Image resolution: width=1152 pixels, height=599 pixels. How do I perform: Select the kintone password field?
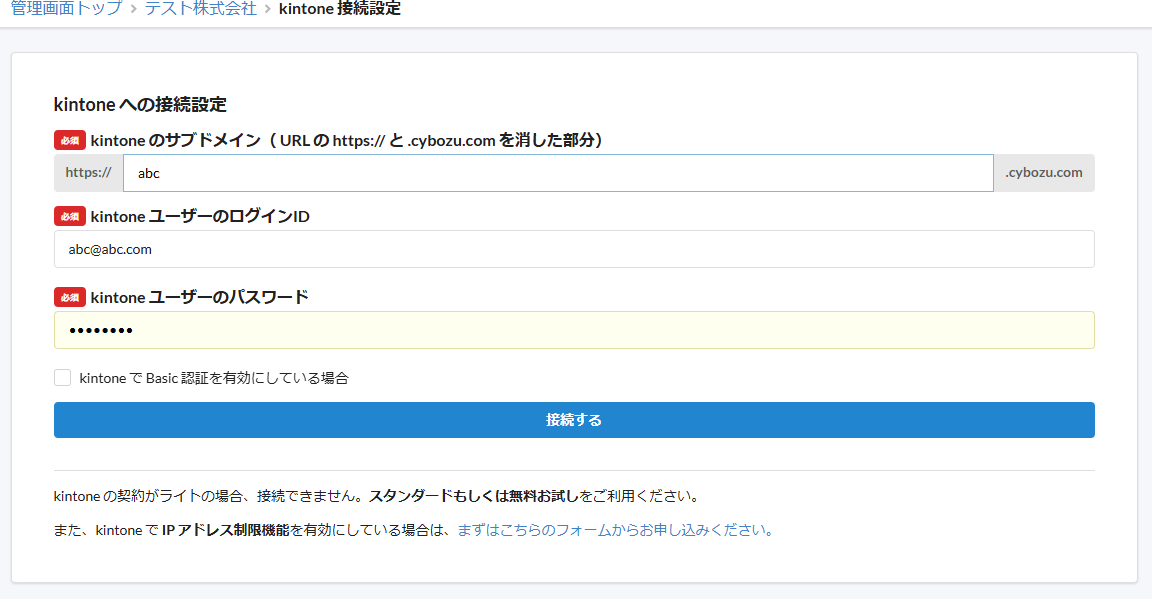(x=574, y=330)
